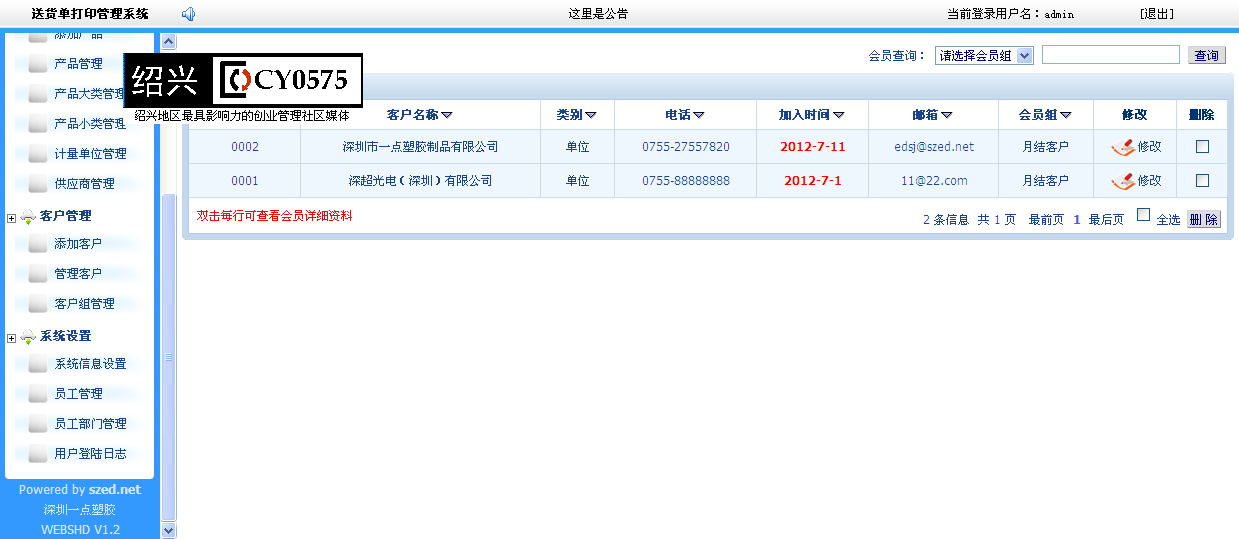Click the join date 2012-7-1

[x=813, y=181]
